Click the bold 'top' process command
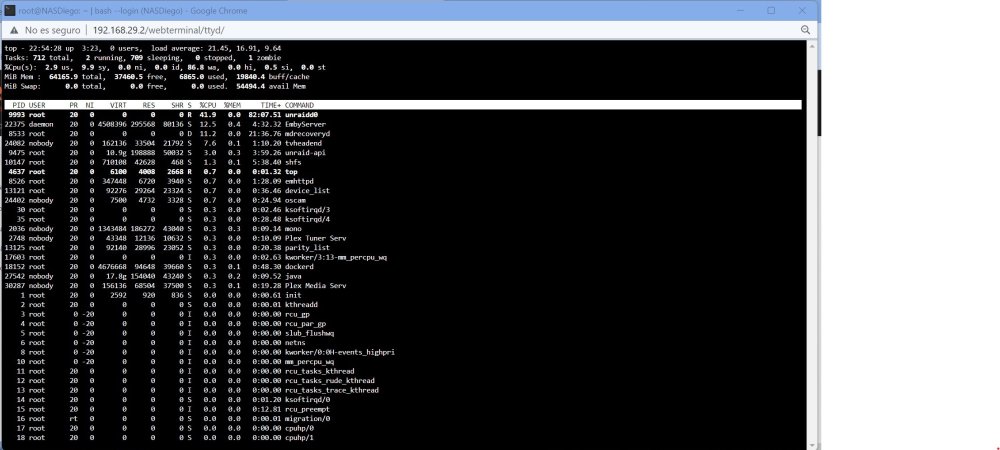1000x450 pixels. click(x=291, y=172)
